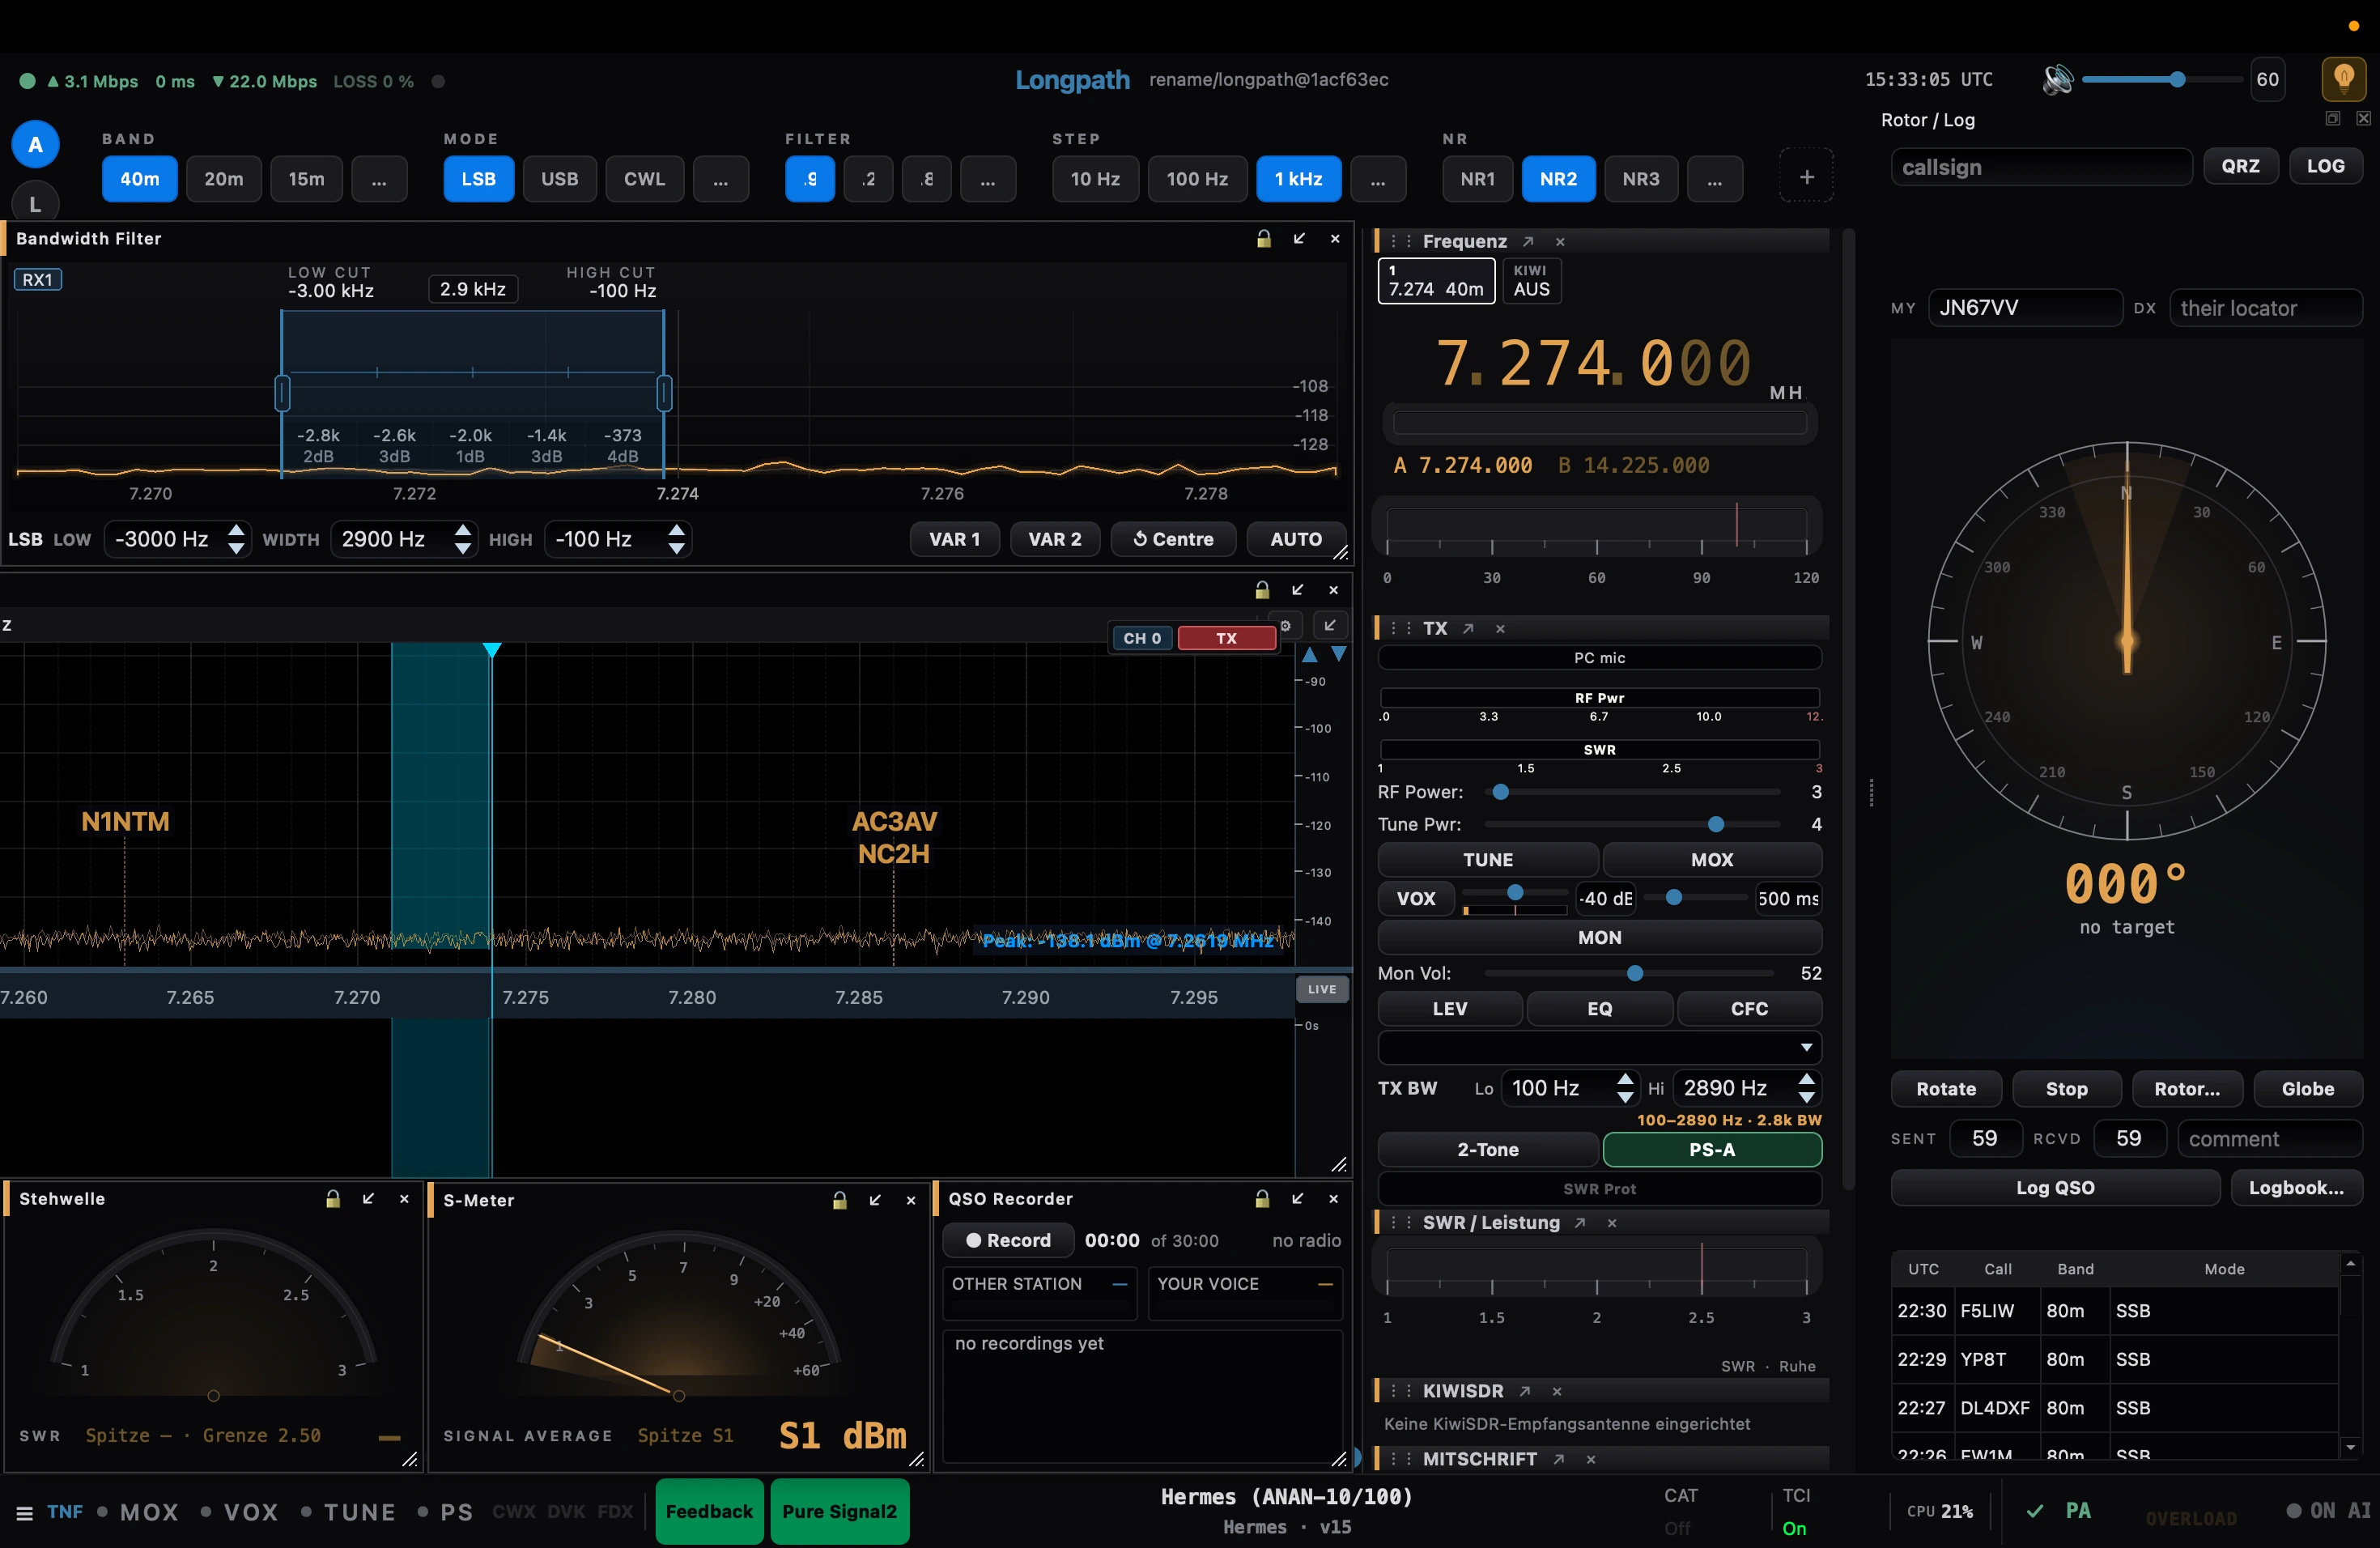2380x1548 pixels.
Task: Start recording with the Record button
Action: pyautogui.click(x=1008, y=1241)
